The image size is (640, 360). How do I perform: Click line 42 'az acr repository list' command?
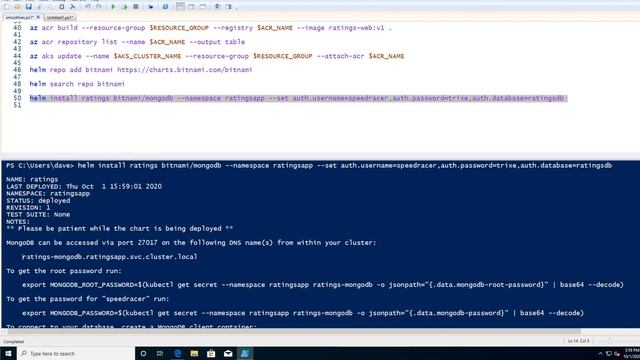point(137,42)
